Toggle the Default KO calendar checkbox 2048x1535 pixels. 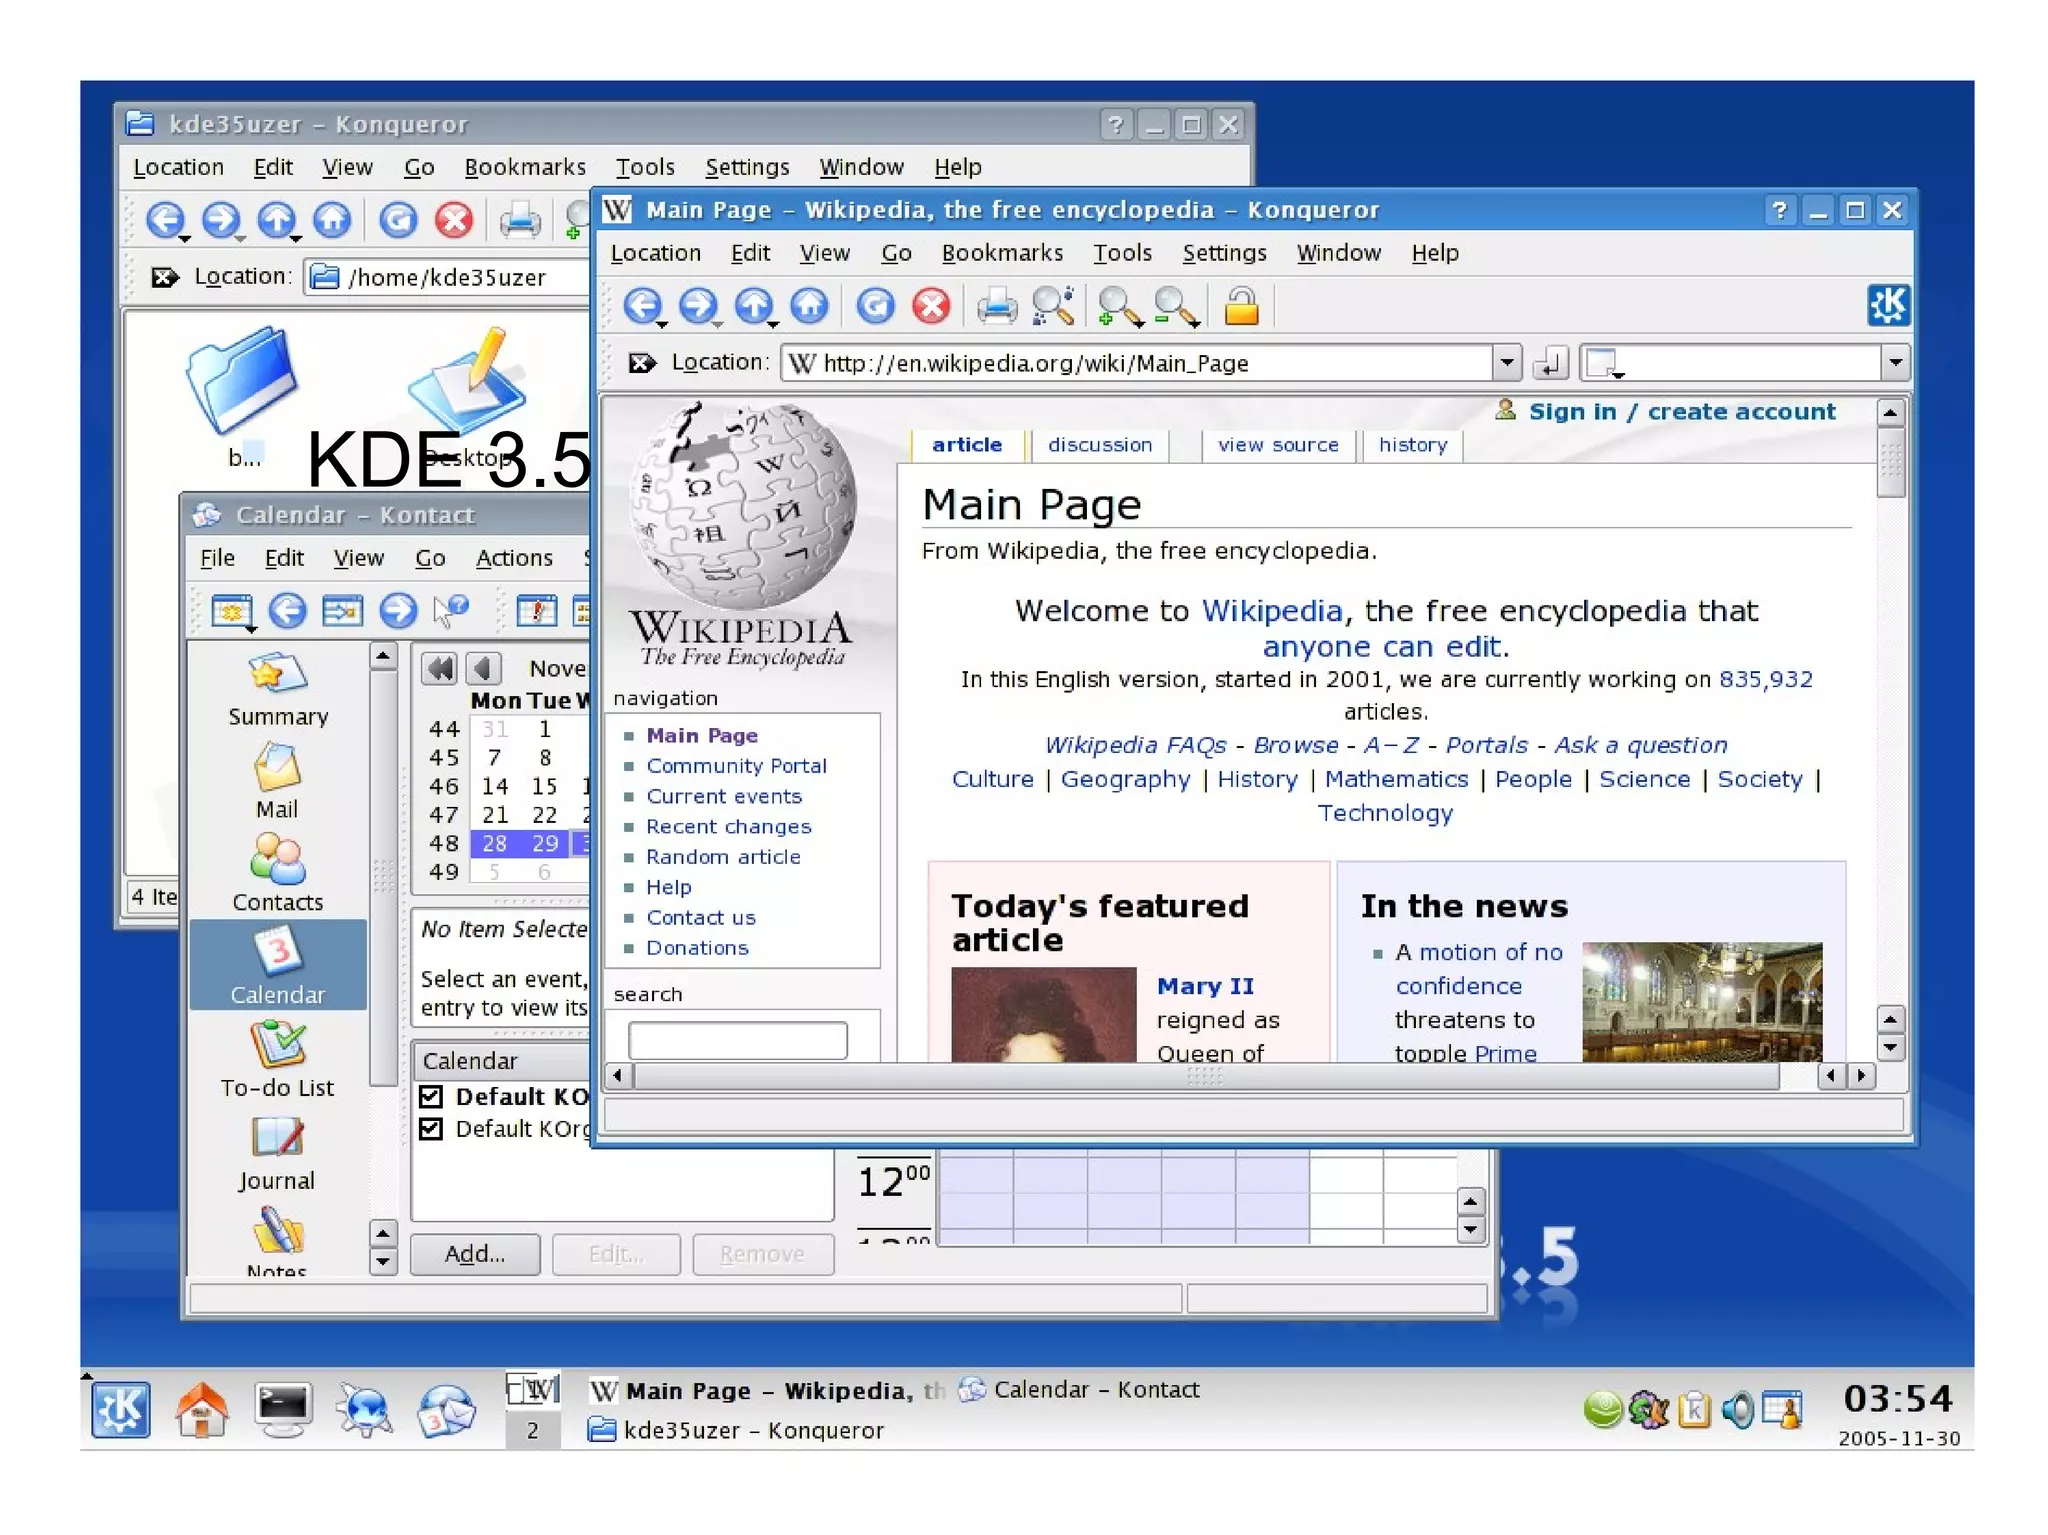point(431,1096)
